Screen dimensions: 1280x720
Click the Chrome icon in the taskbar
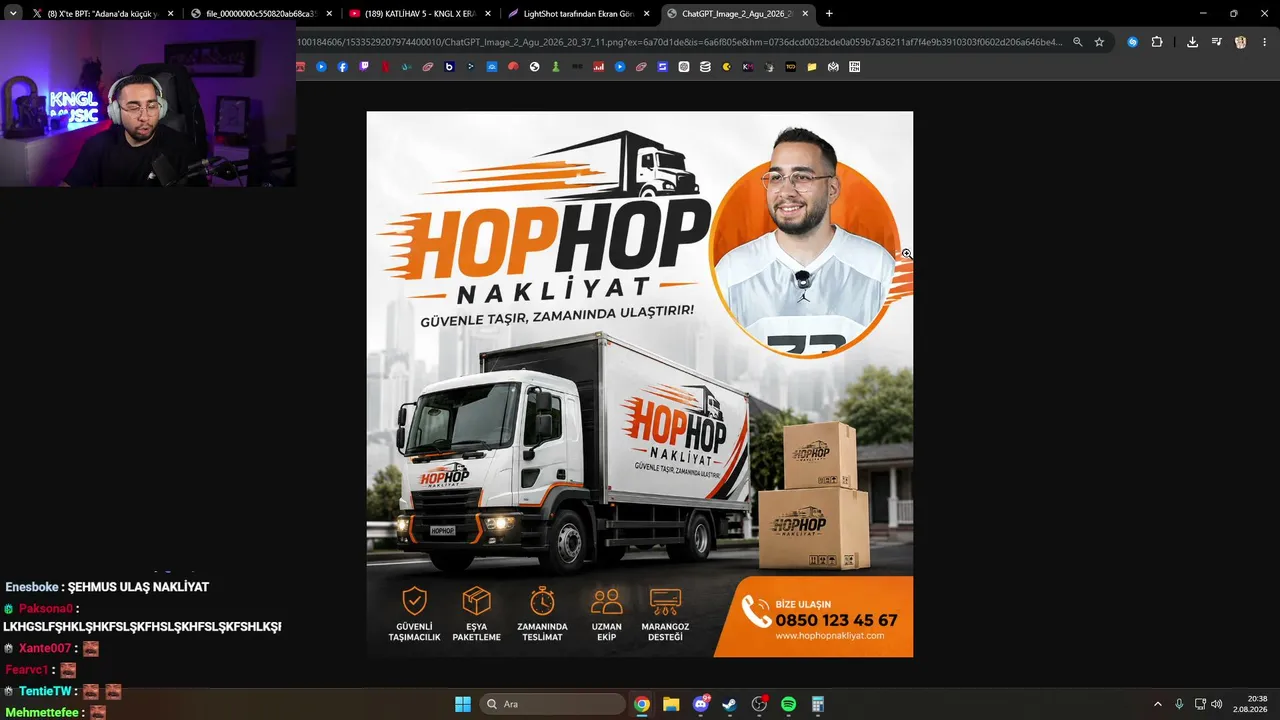(x=642, y=704)
